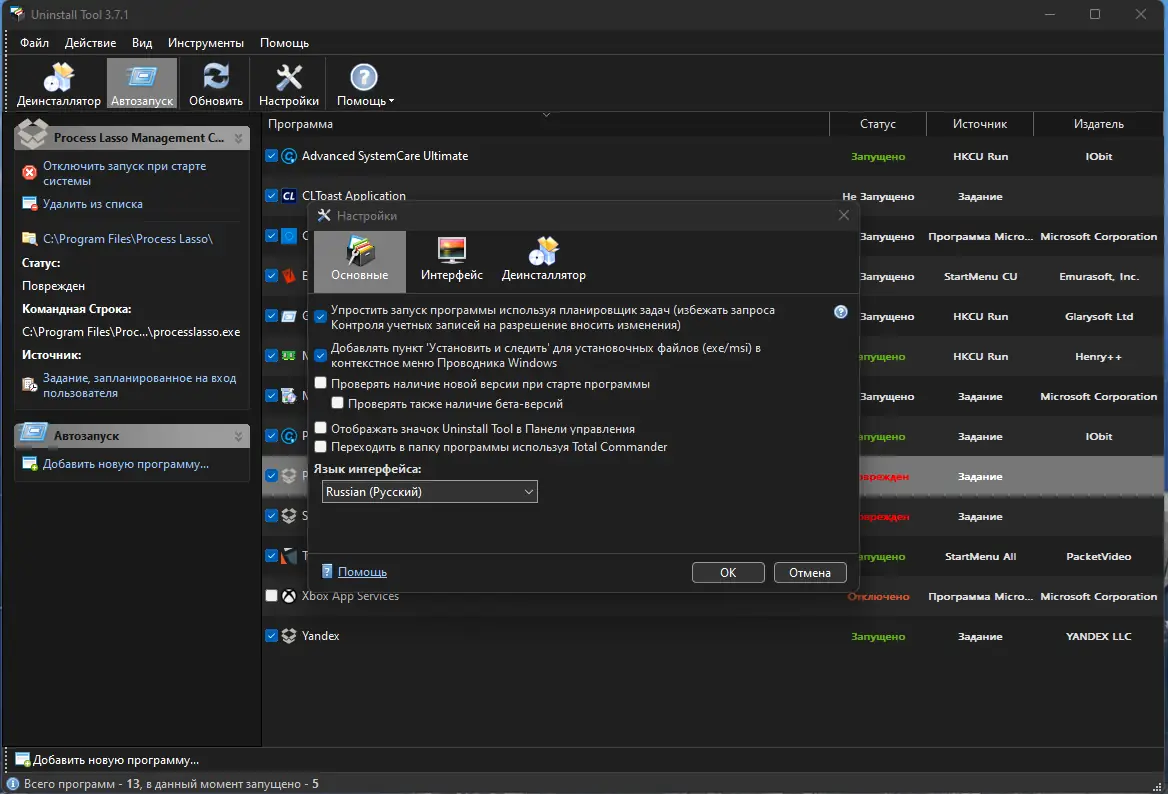Screen dimensions: 1168x794
Task: Open the interface language dropdown
Action: (x=430, y=492)
